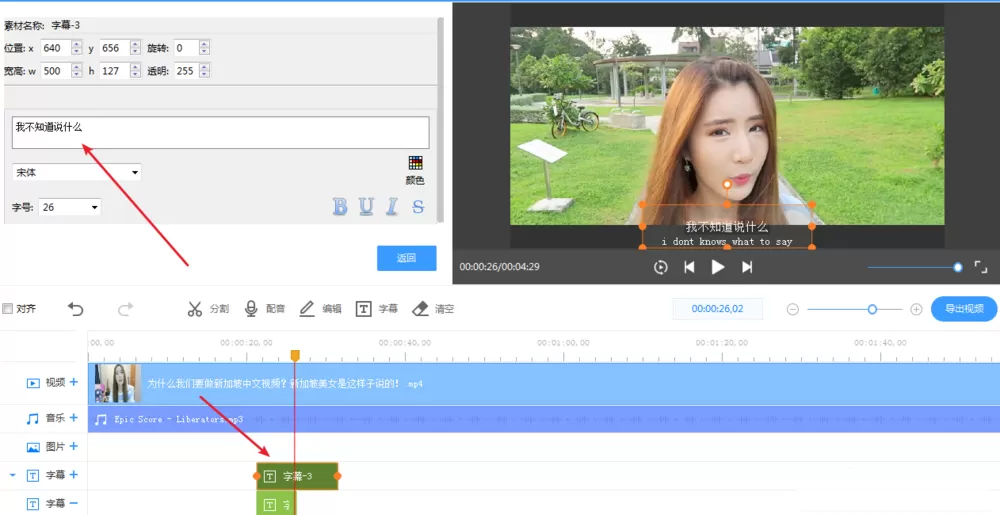Select the 视频 track icon
The width and height of the screenshot is (1000, 515).
(x=33, y=383)
